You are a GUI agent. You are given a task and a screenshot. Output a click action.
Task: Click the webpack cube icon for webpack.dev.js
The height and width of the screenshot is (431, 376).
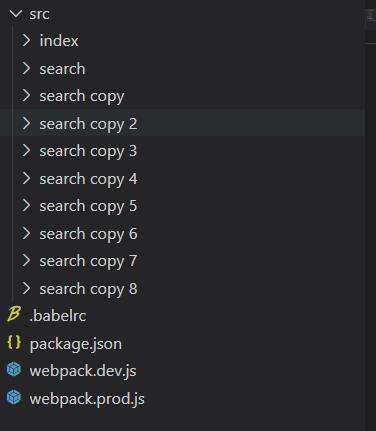tap(14, 370)
